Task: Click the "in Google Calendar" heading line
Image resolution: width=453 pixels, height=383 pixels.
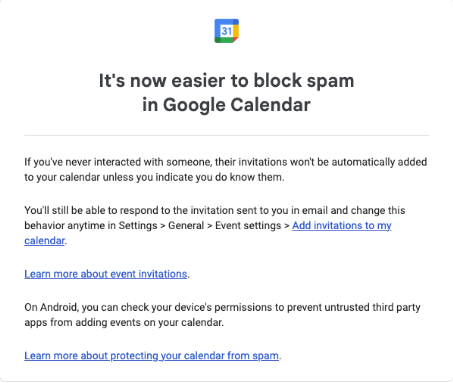Action: (x=226, y=105)
